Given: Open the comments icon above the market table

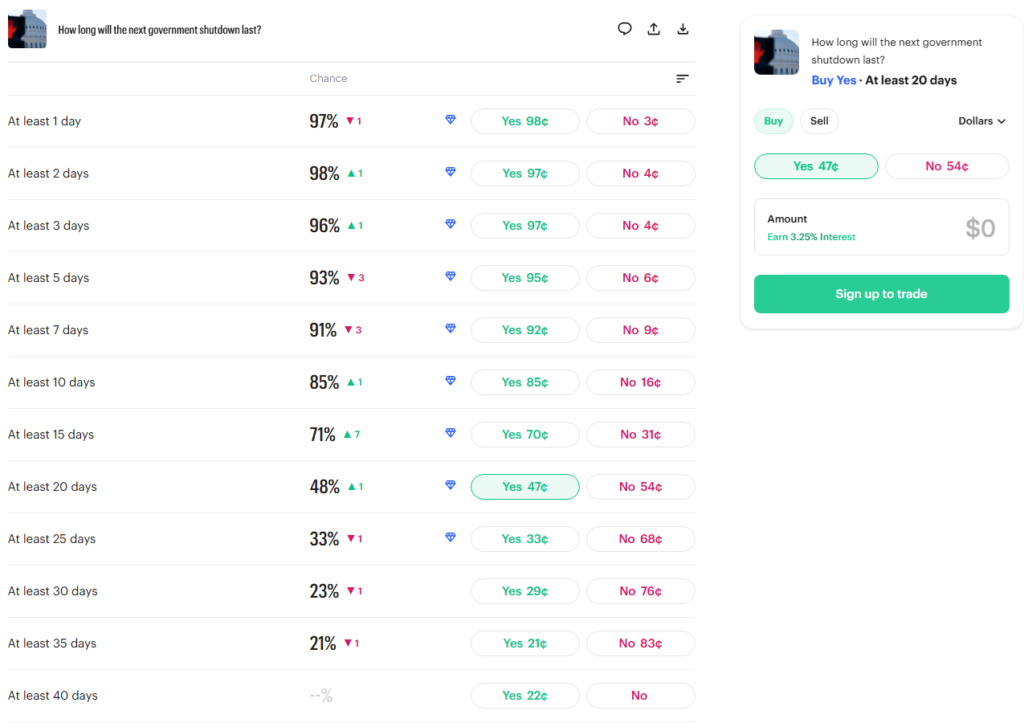Looking at the screenshot, I should click(624, 29).
